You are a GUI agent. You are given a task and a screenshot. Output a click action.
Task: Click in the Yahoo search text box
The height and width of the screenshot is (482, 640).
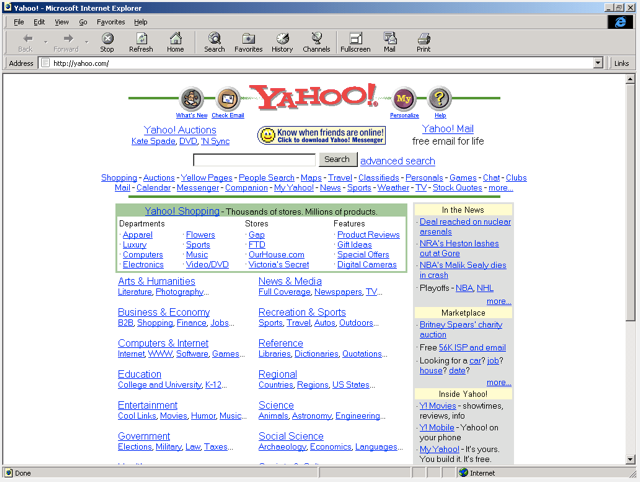[254, 160]
